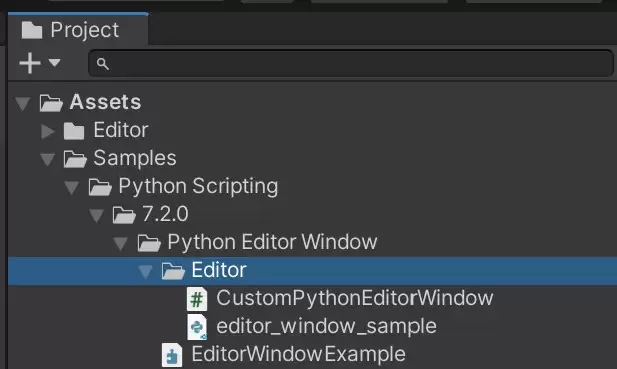Viewport: 617px width, 369px height.
Task: Collapse the Samples folder arrow
Action: coord(48,159)
